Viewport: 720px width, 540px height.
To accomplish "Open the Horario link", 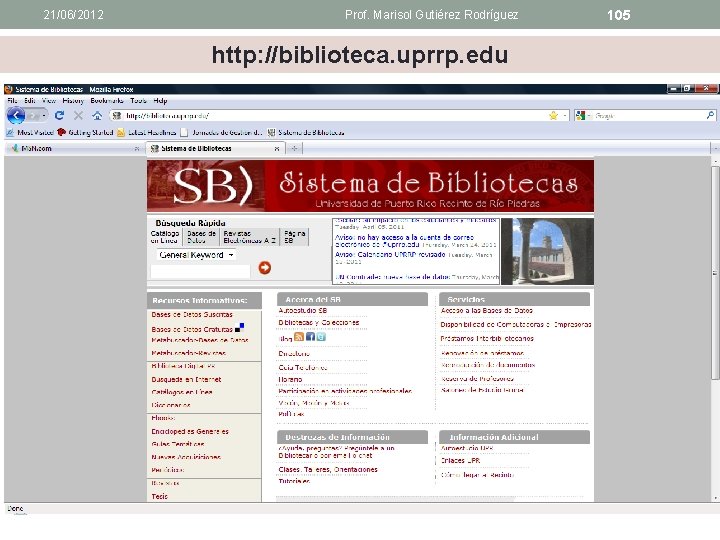I will point(290,379).
